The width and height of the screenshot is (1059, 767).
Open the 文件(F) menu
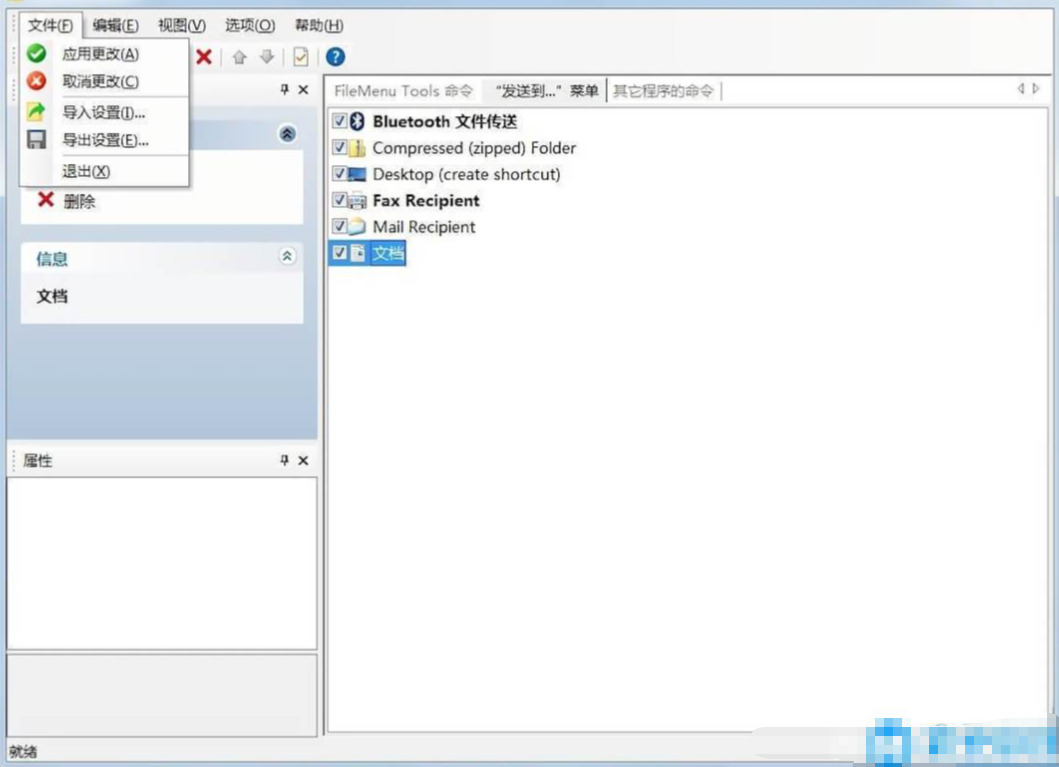tap(50, 26)
